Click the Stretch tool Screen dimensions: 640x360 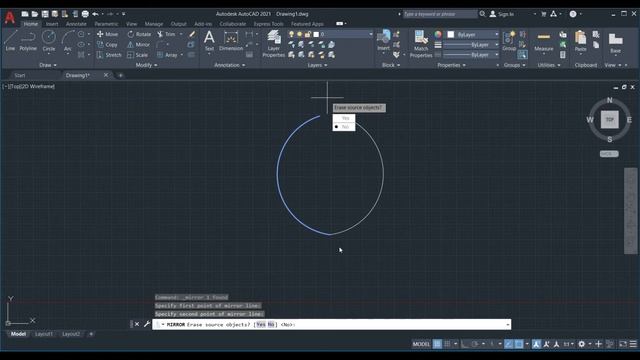click(109, 55)
